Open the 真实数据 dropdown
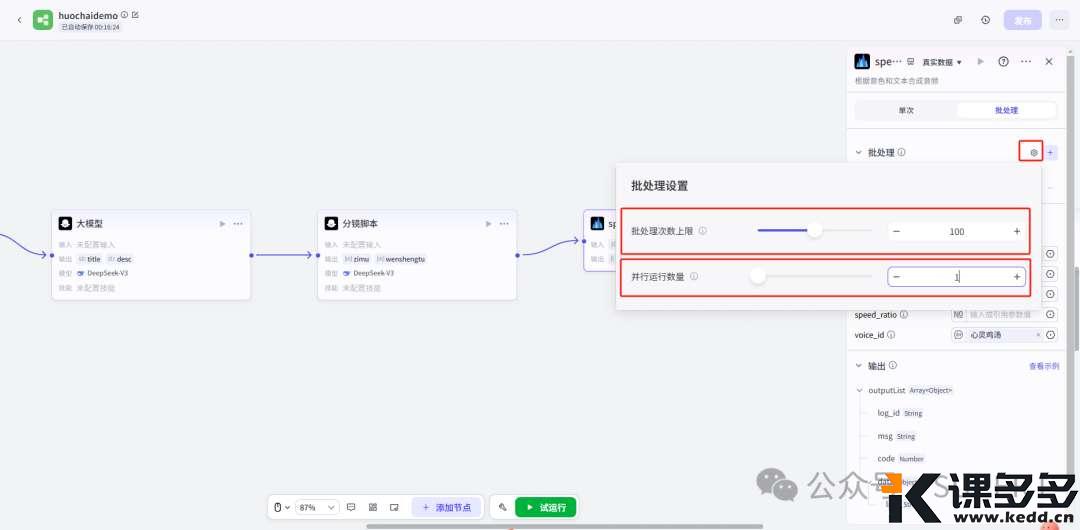1080x530 pixels. coord(941,62)
